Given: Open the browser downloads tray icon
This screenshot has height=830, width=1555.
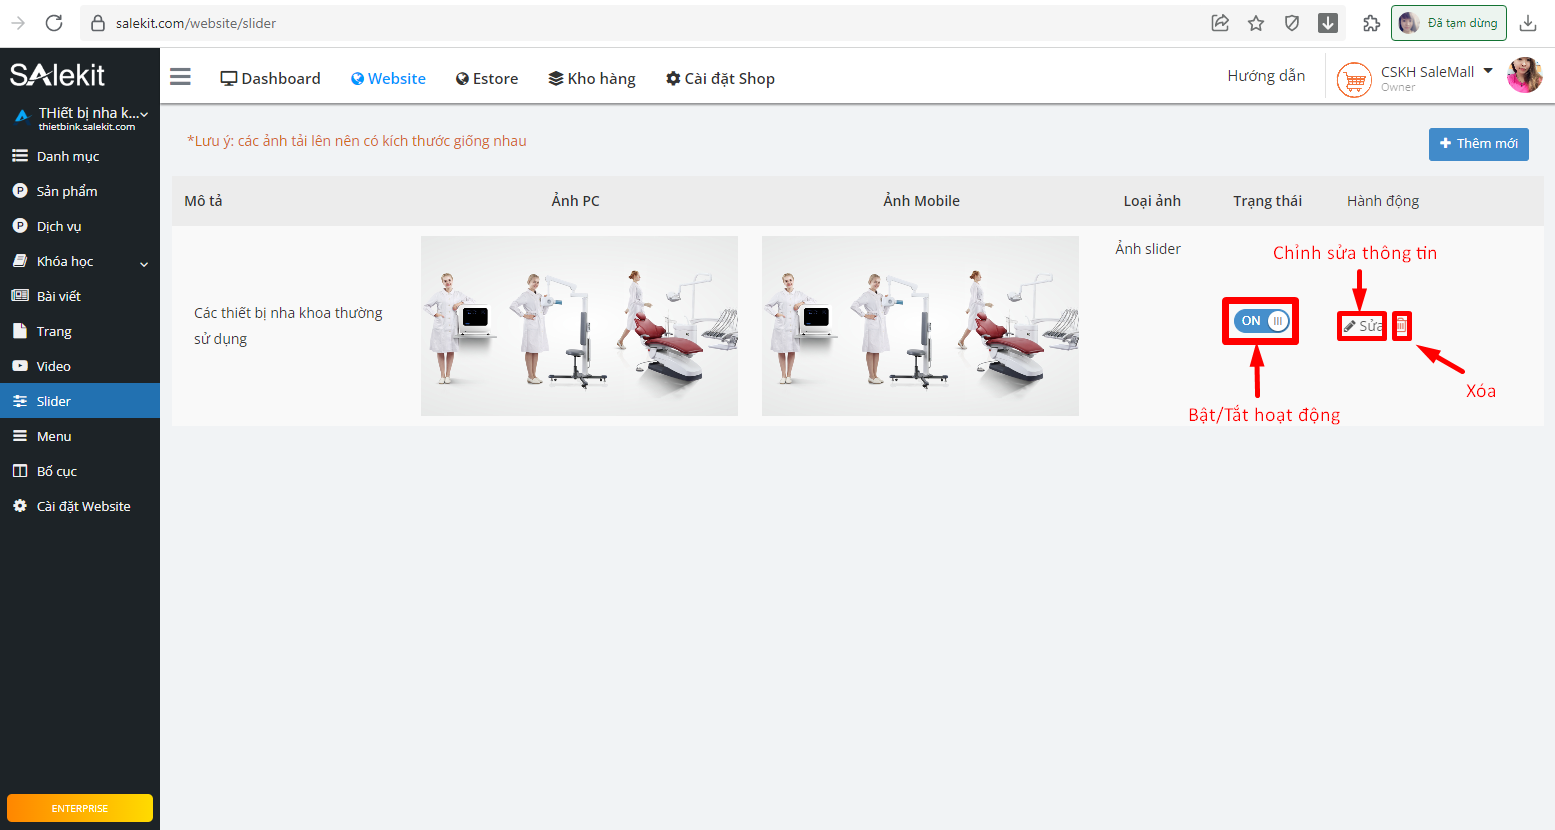Looking at the screenshot, I should [x=1528, y=23].
